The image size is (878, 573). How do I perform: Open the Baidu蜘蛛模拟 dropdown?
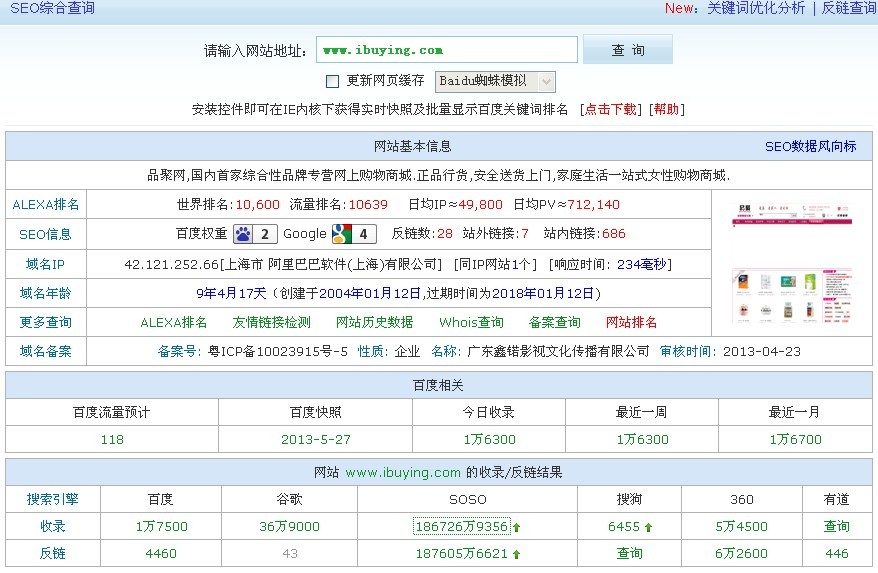[x=496, y=82]
